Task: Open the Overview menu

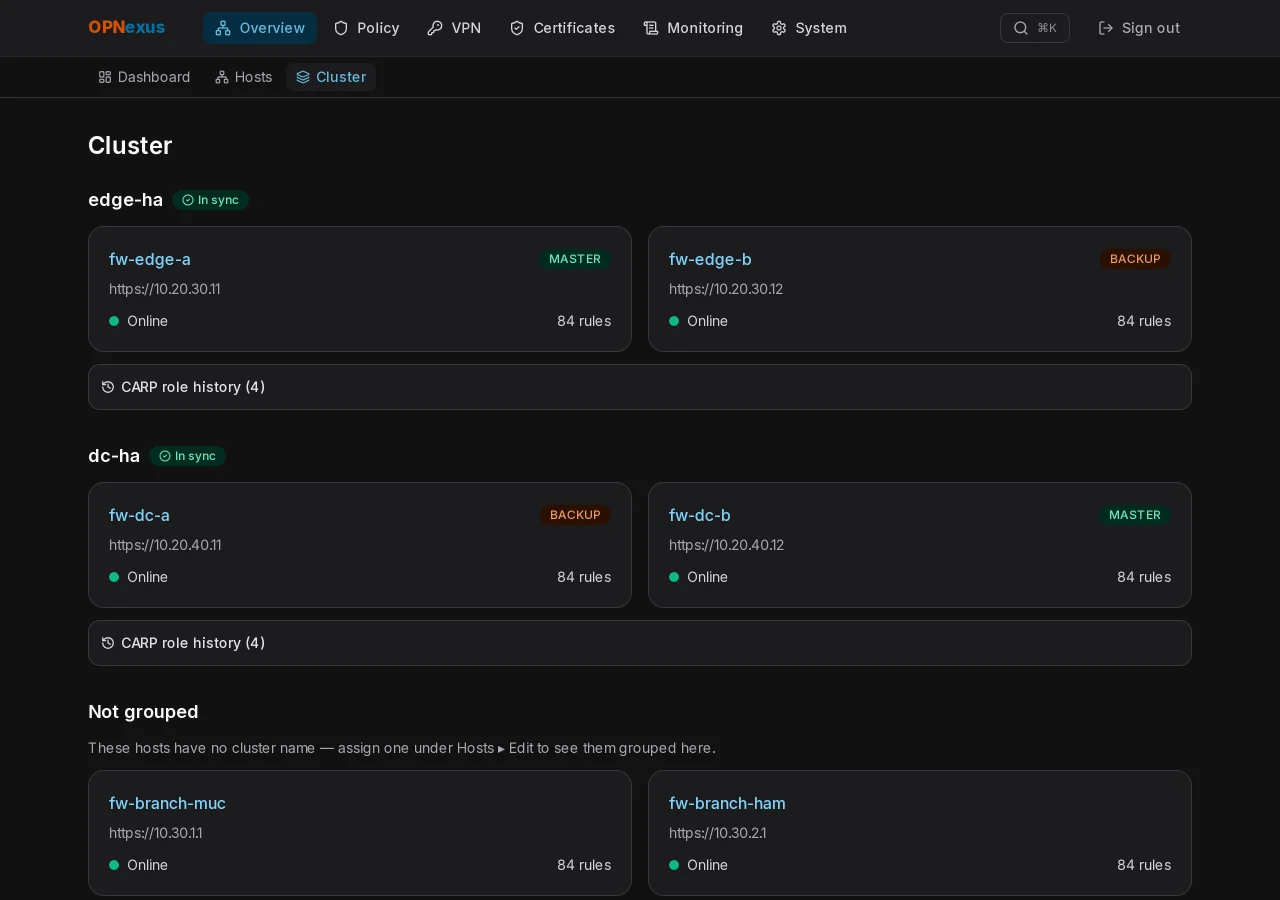Action: 260,28
